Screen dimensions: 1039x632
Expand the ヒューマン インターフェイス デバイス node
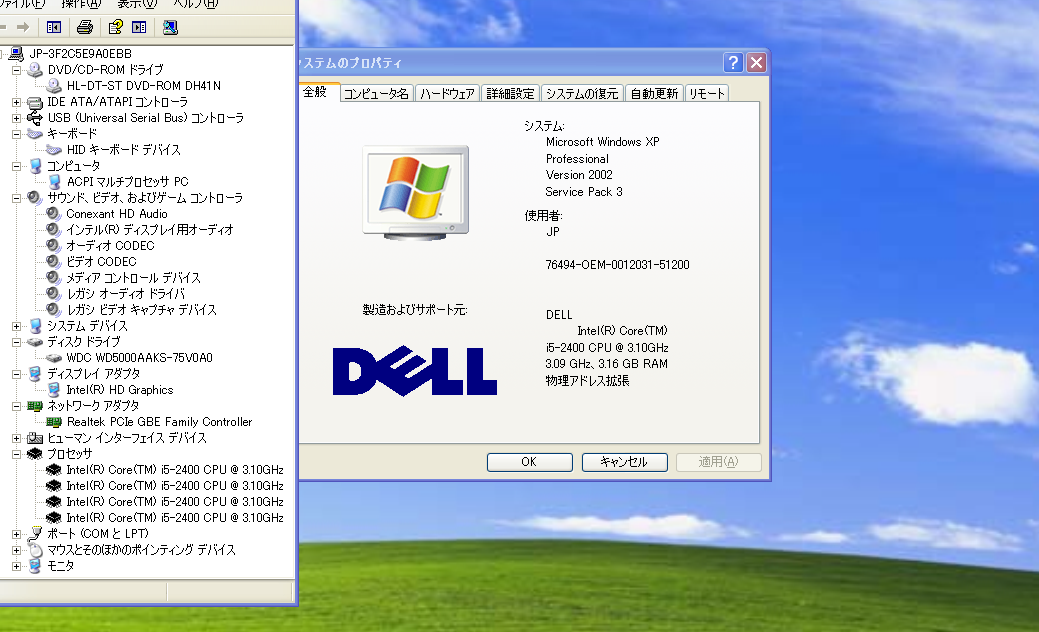tap(16, 438)
